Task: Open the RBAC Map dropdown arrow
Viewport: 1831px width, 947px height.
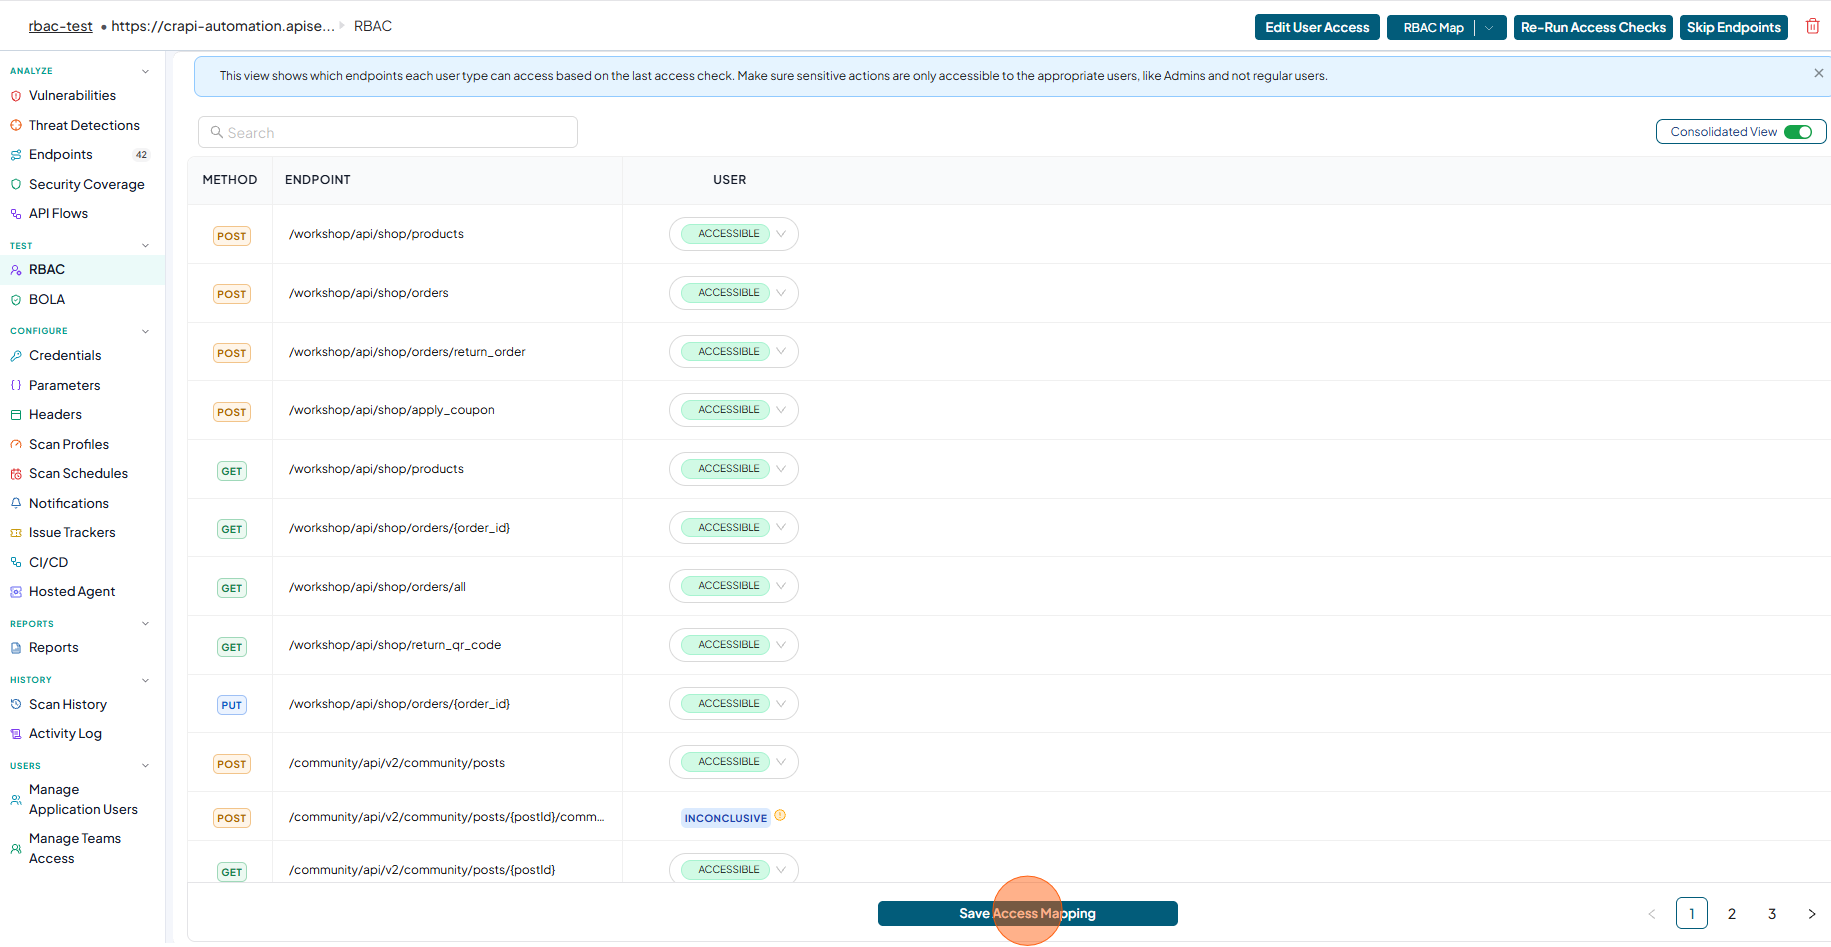Action: [x=1489, y=28]
